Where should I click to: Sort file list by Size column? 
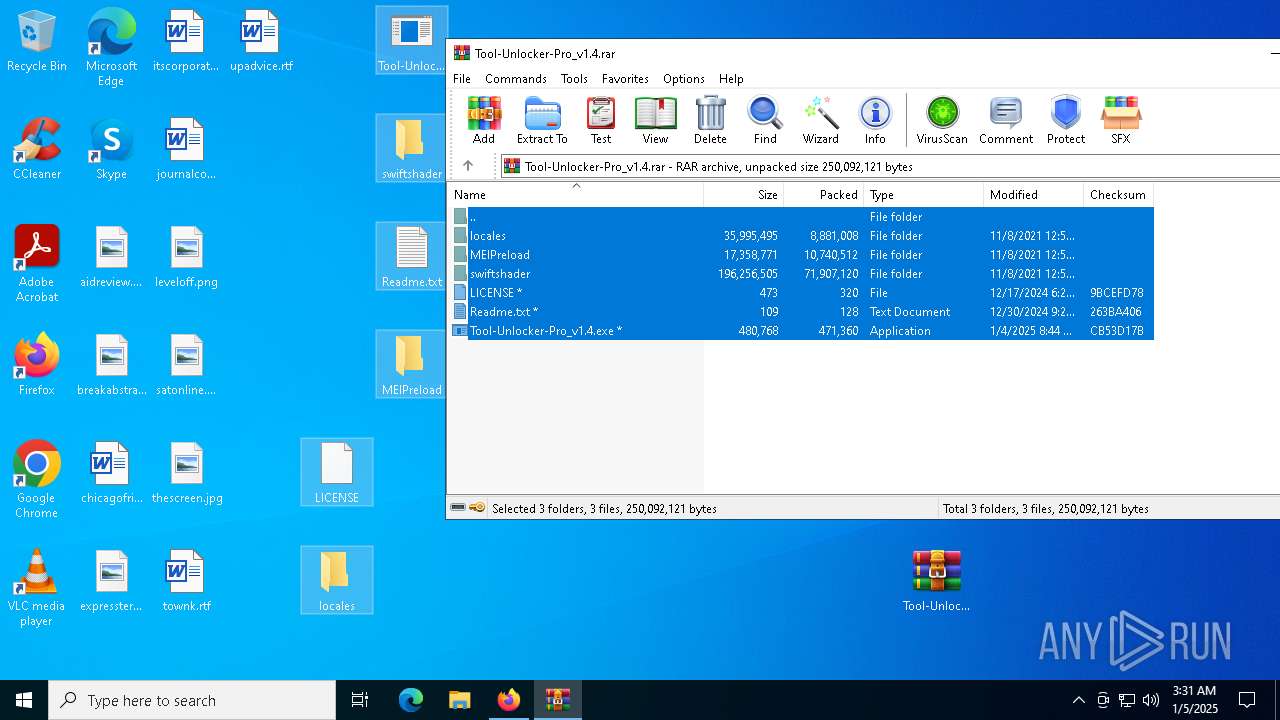pyautogui.click(x=743, y=195)
